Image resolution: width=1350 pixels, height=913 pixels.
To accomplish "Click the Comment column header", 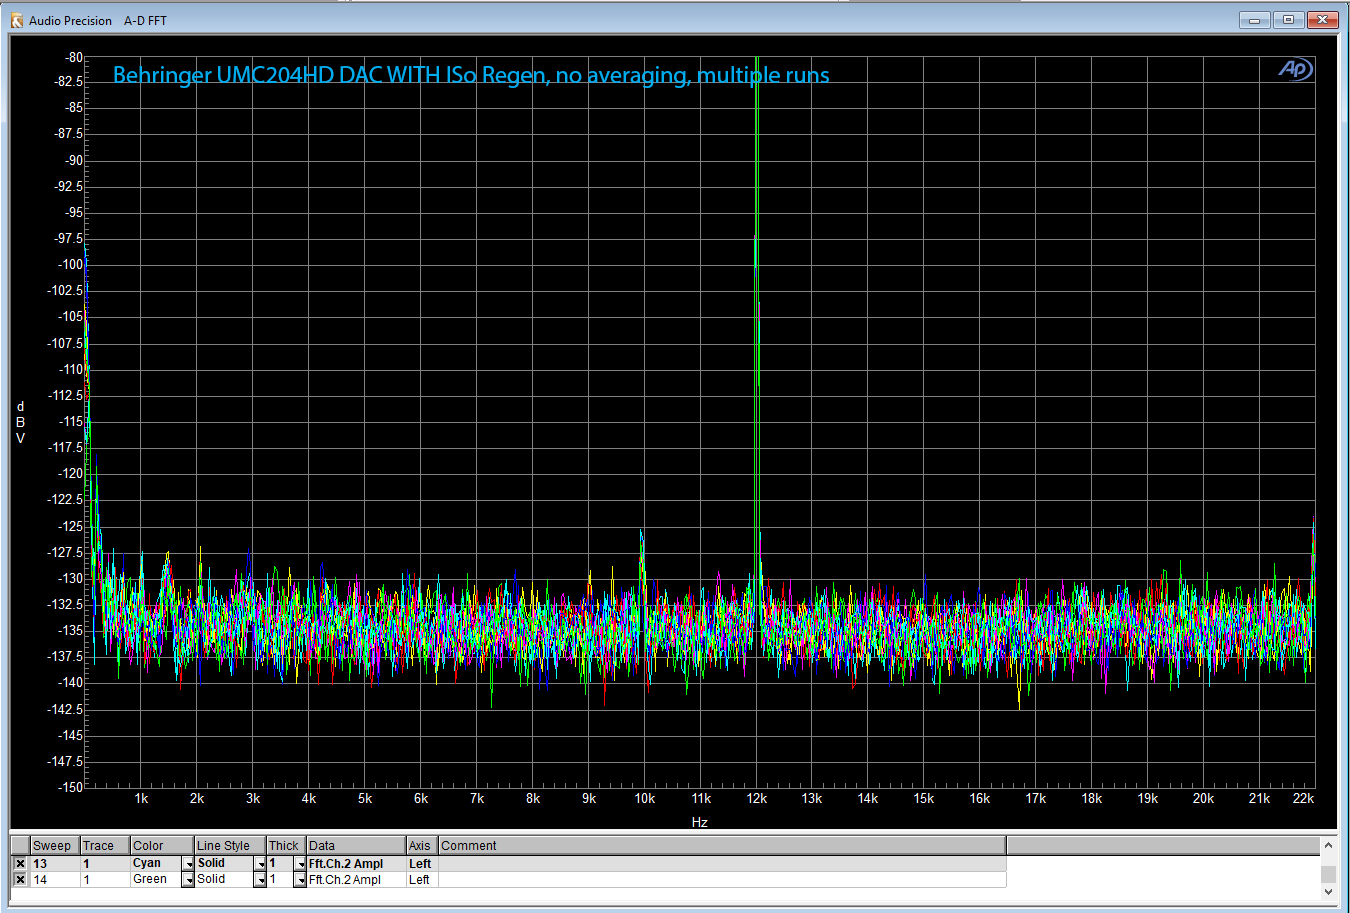I will 722,846.
